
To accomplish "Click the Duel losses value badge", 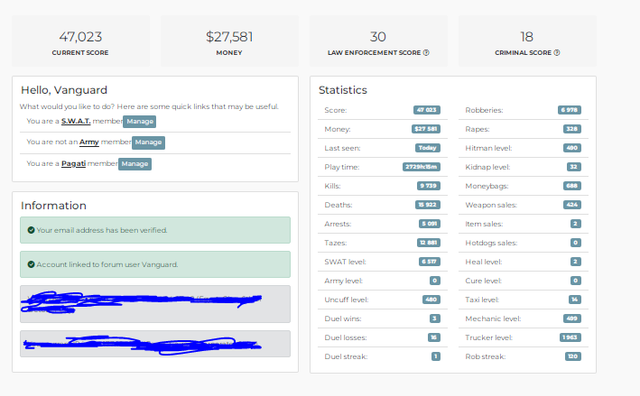I will point(434,338).
